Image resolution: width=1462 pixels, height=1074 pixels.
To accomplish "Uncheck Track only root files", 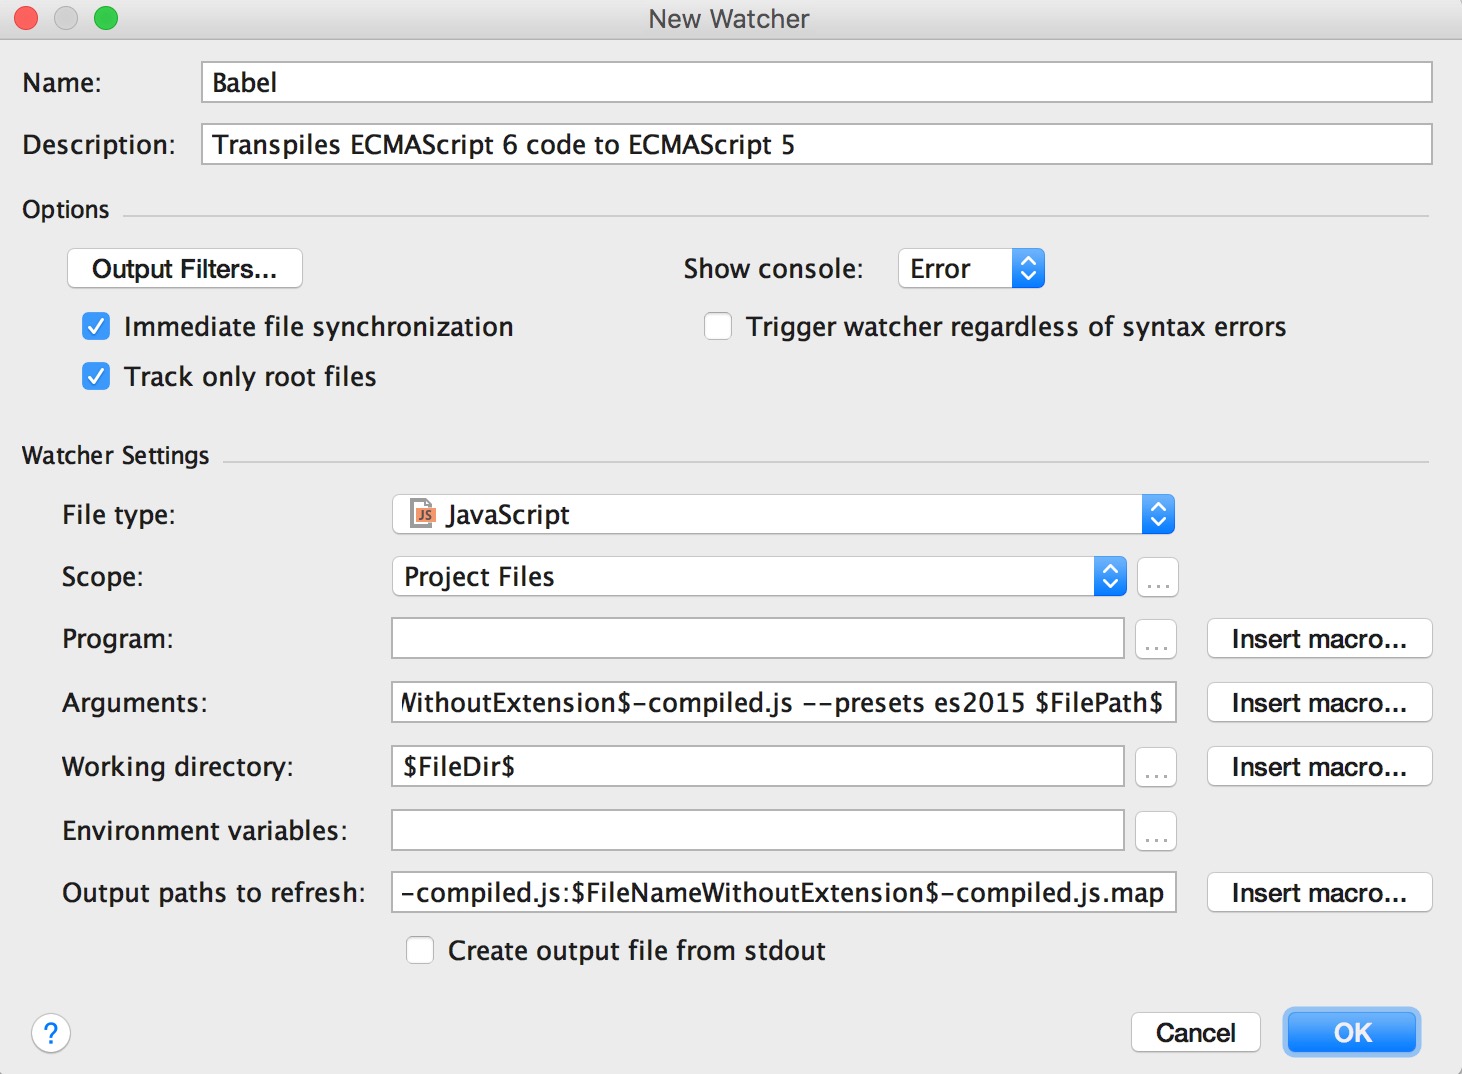I will click(96, 377).
